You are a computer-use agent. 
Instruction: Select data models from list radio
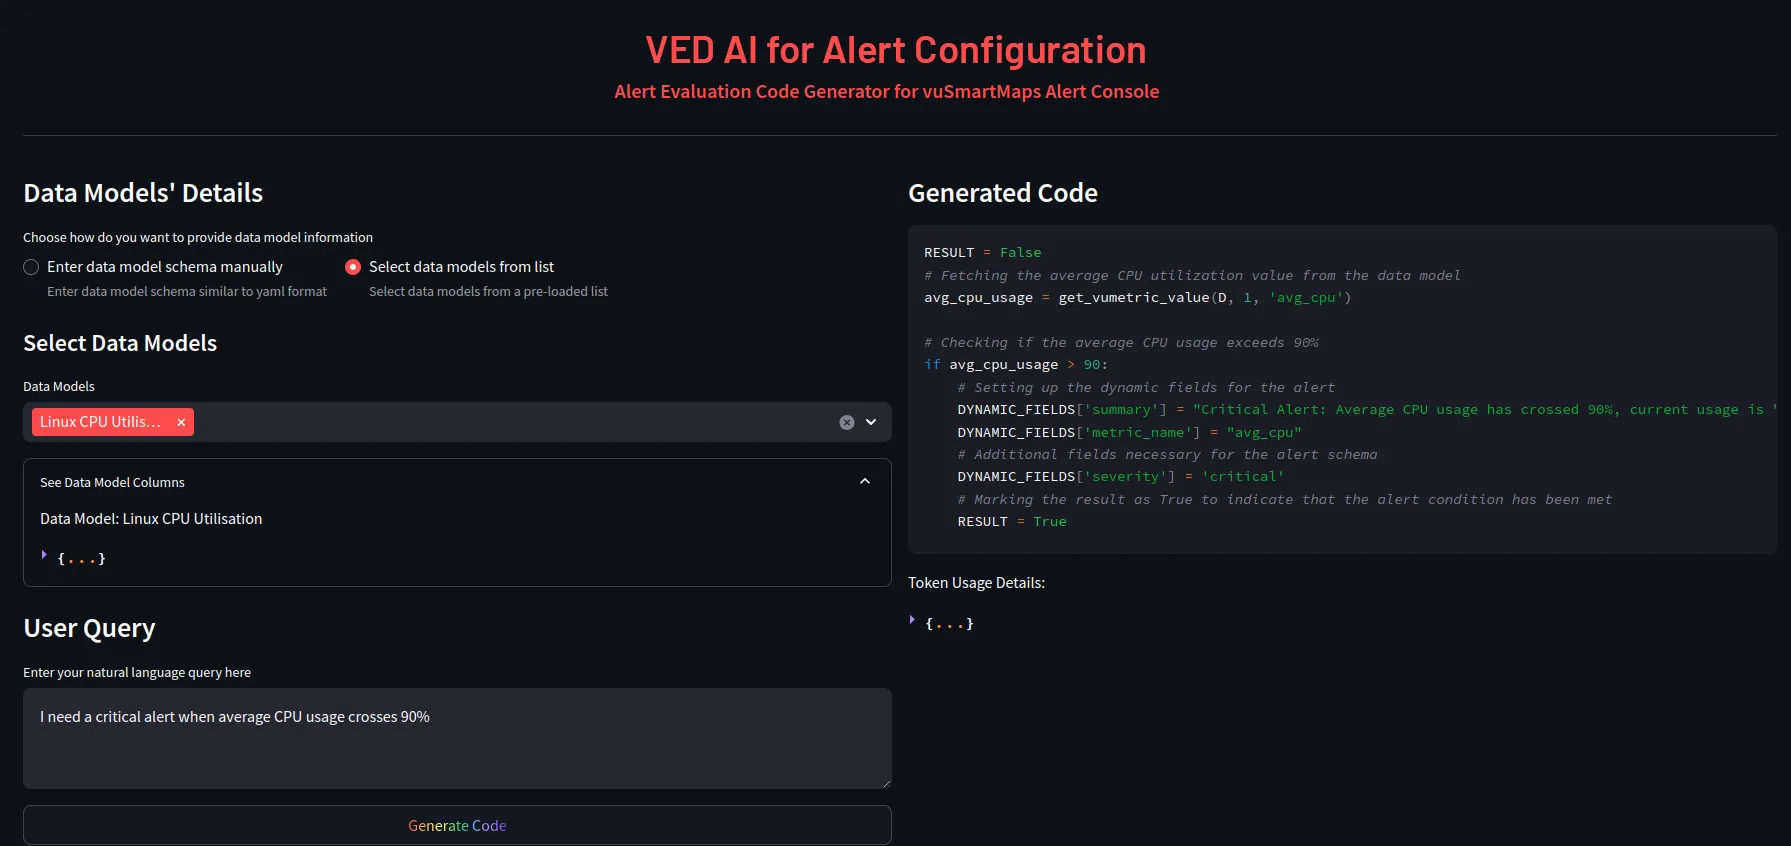[353, 267]
